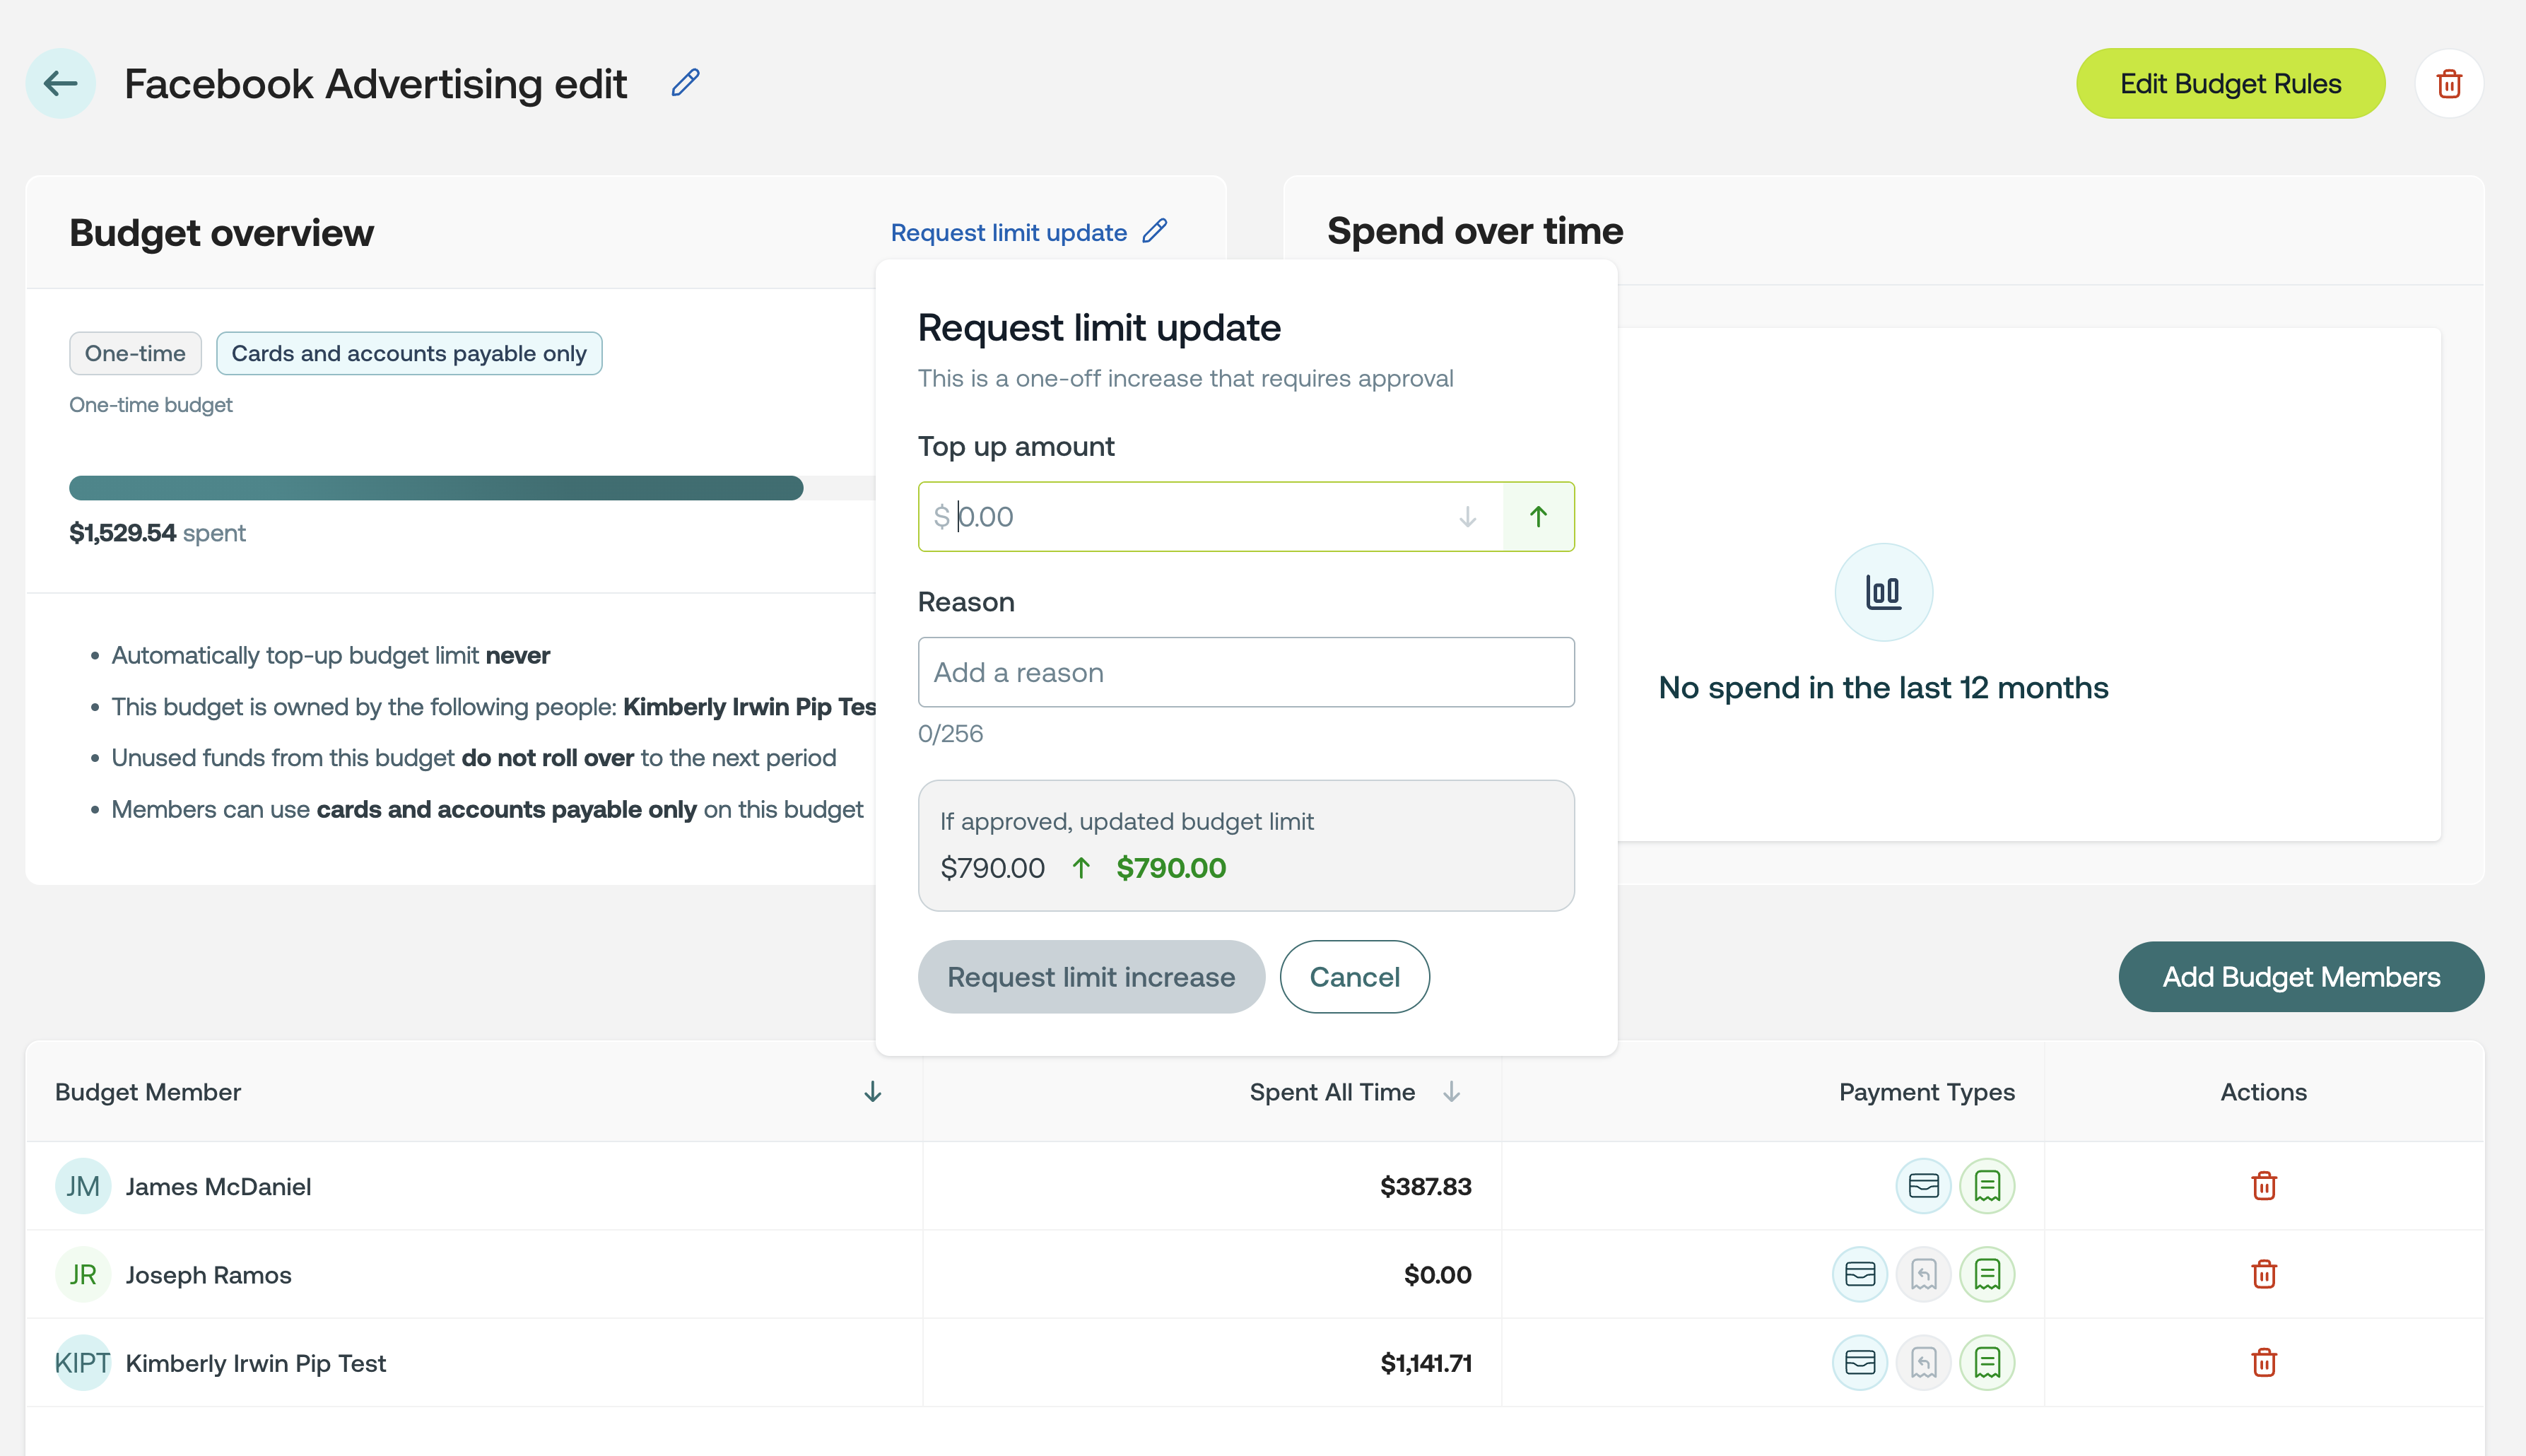Select Joseph Ramos name
This screenshot has width=2526, height=1456.
pyautogui.click(x=208, y=1275)
